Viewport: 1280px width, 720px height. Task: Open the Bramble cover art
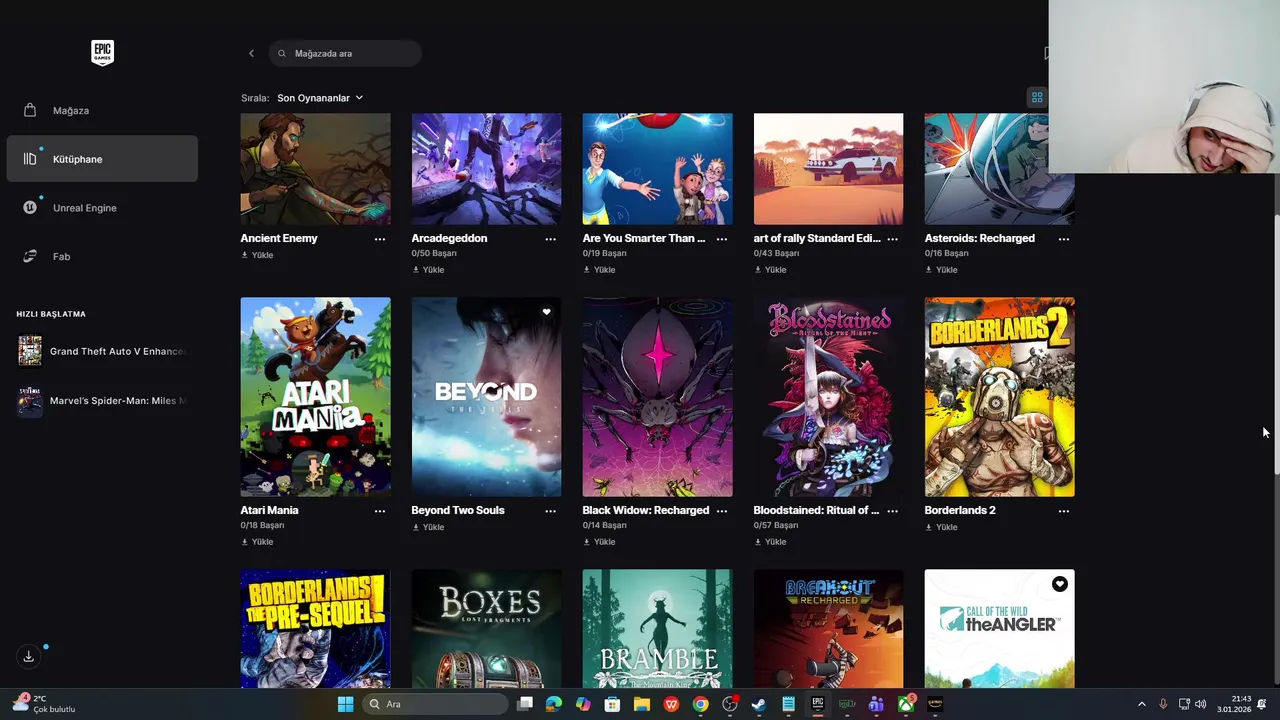[x=657, y=629]
